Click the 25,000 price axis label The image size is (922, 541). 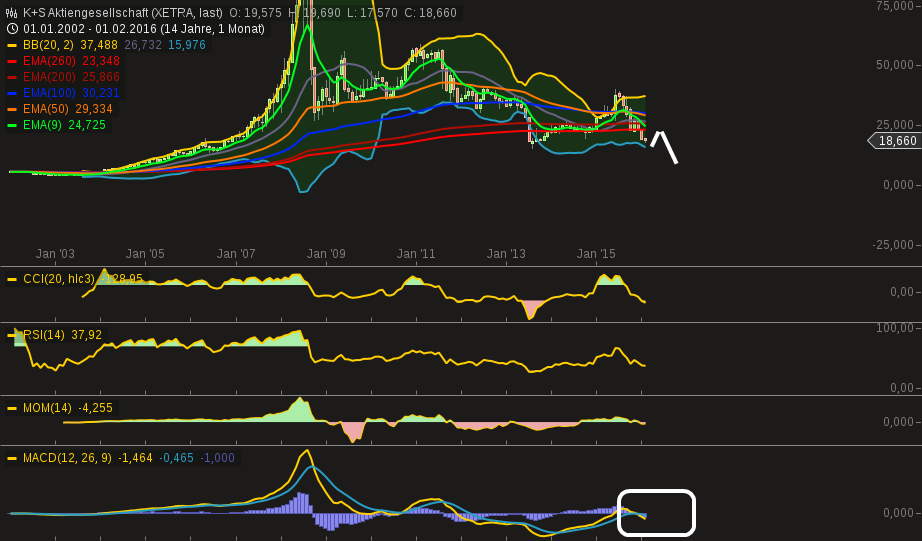tap(894, 125)
